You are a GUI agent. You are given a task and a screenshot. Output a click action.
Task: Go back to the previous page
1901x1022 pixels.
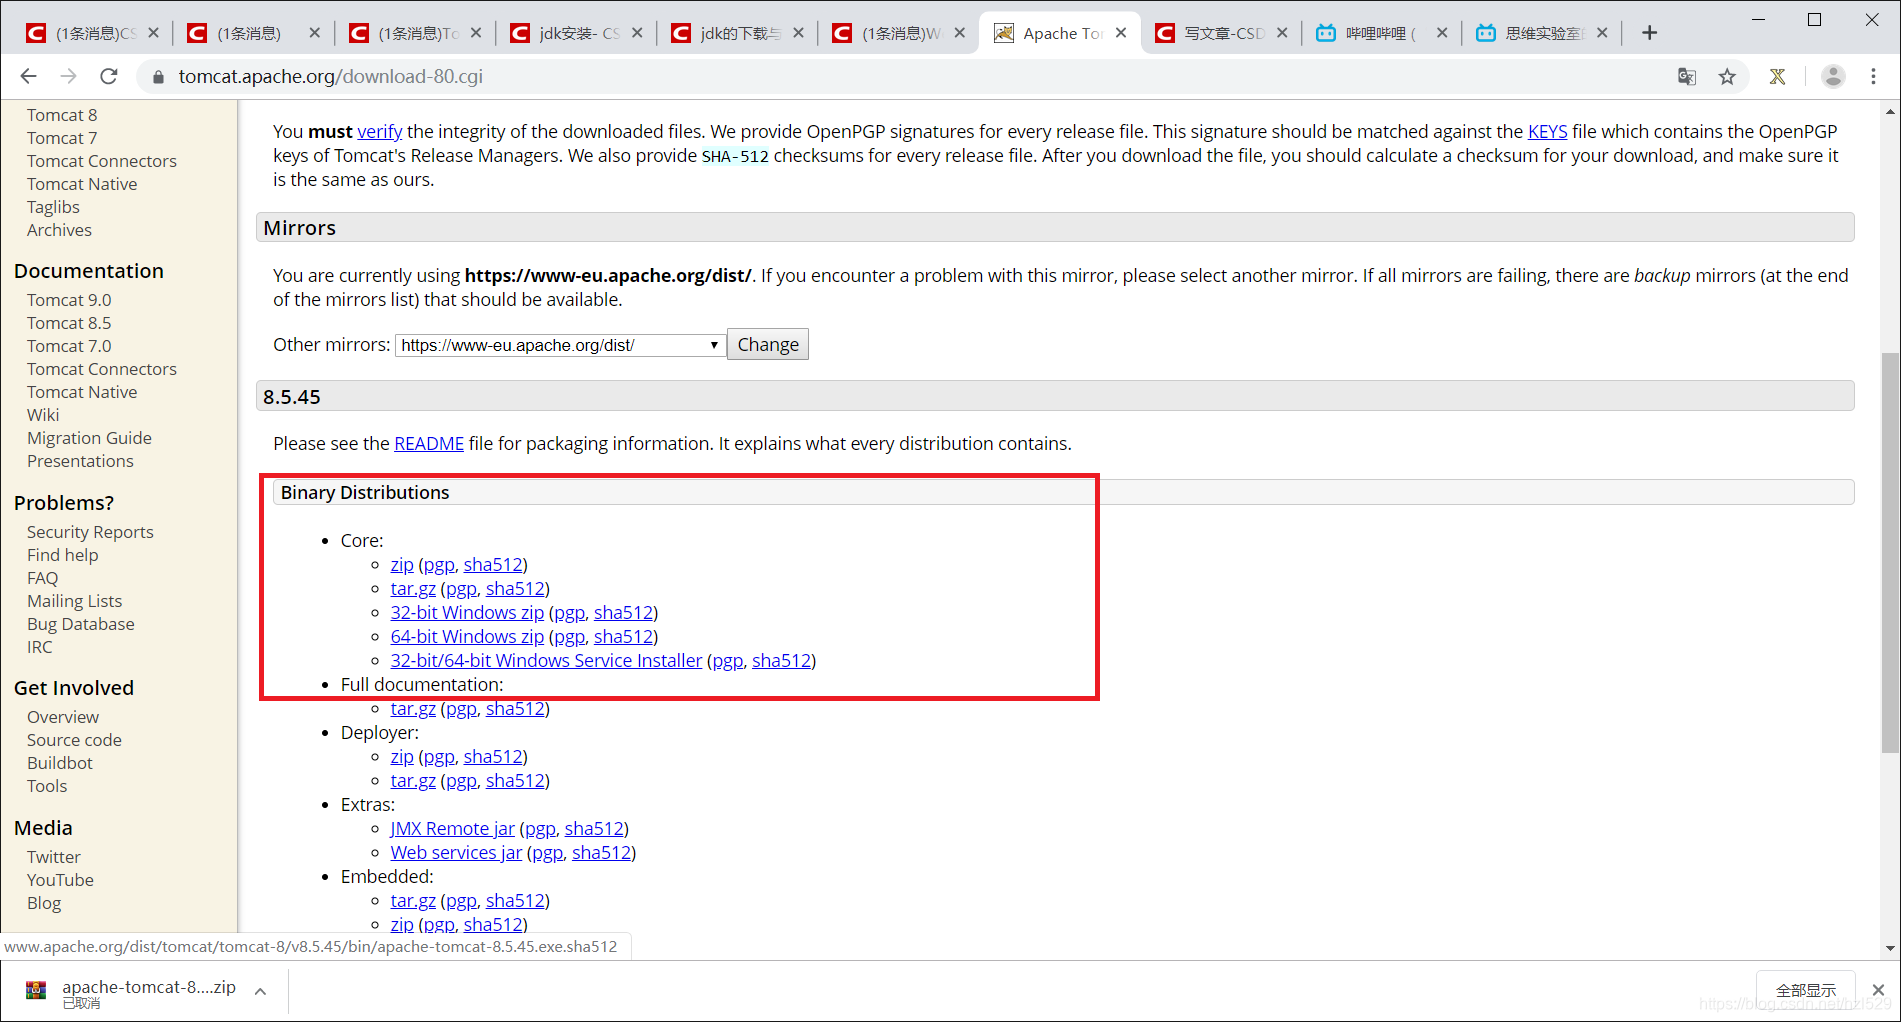[28, 76]
